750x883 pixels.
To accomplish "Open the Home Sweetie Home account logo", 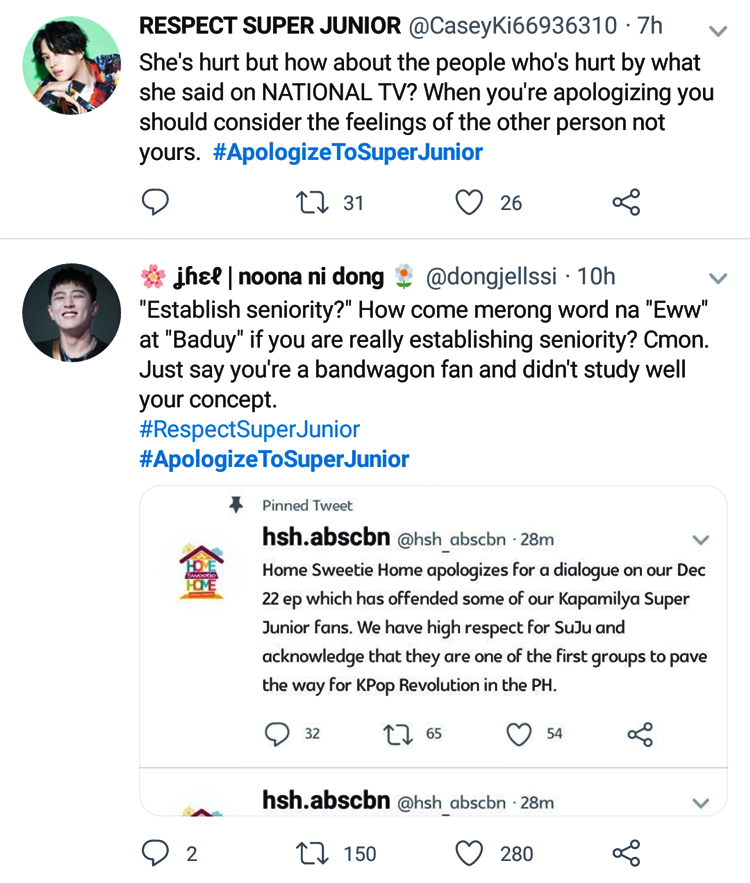I will point(203,567).
